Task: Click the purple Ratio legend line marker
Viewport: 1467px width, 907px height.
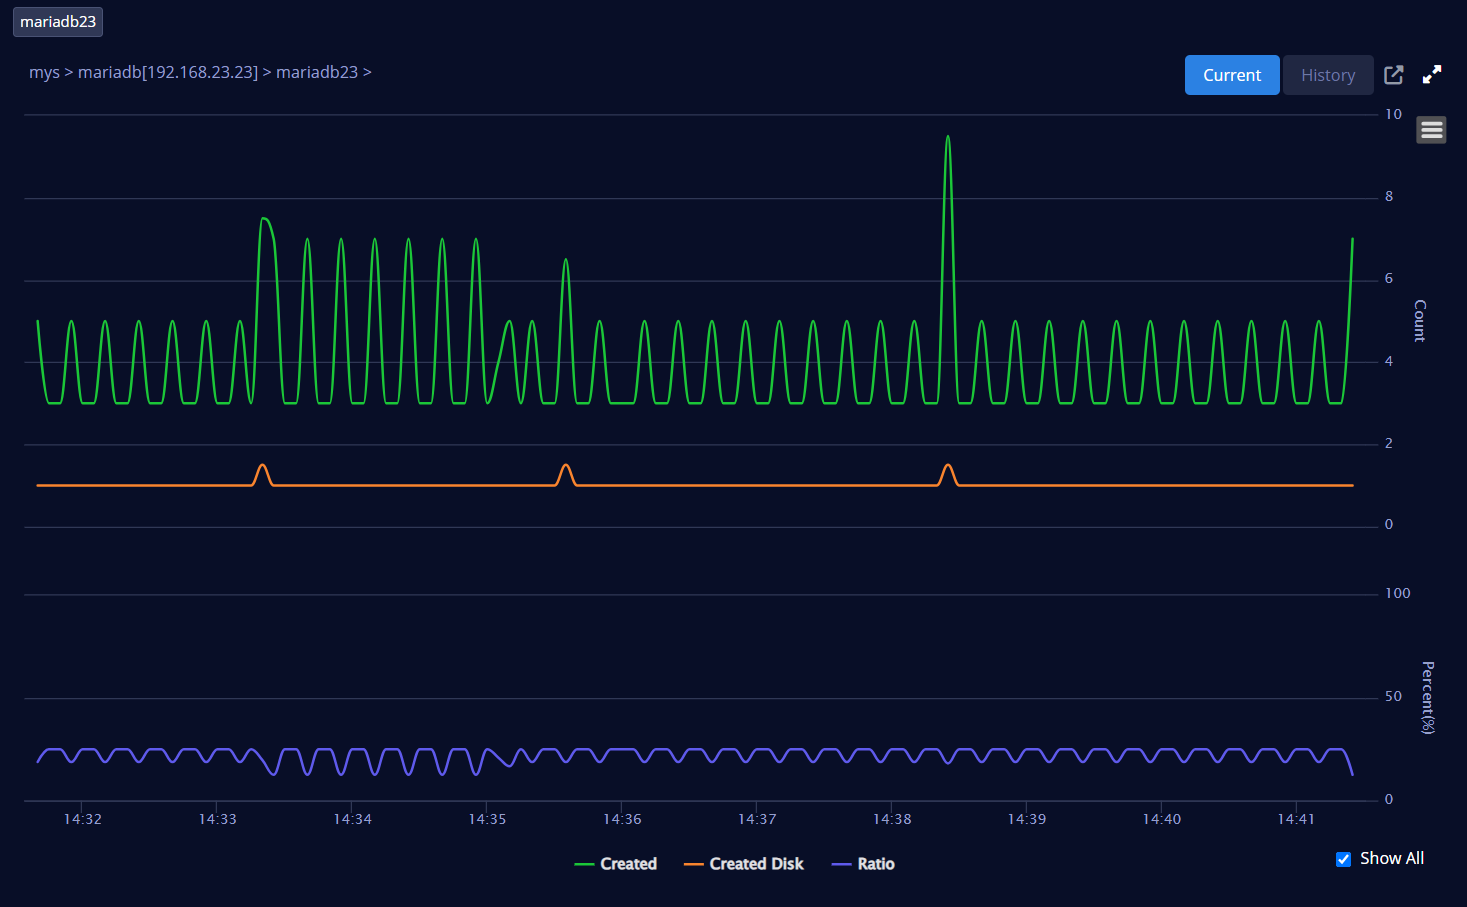Action: pos(841,864)
